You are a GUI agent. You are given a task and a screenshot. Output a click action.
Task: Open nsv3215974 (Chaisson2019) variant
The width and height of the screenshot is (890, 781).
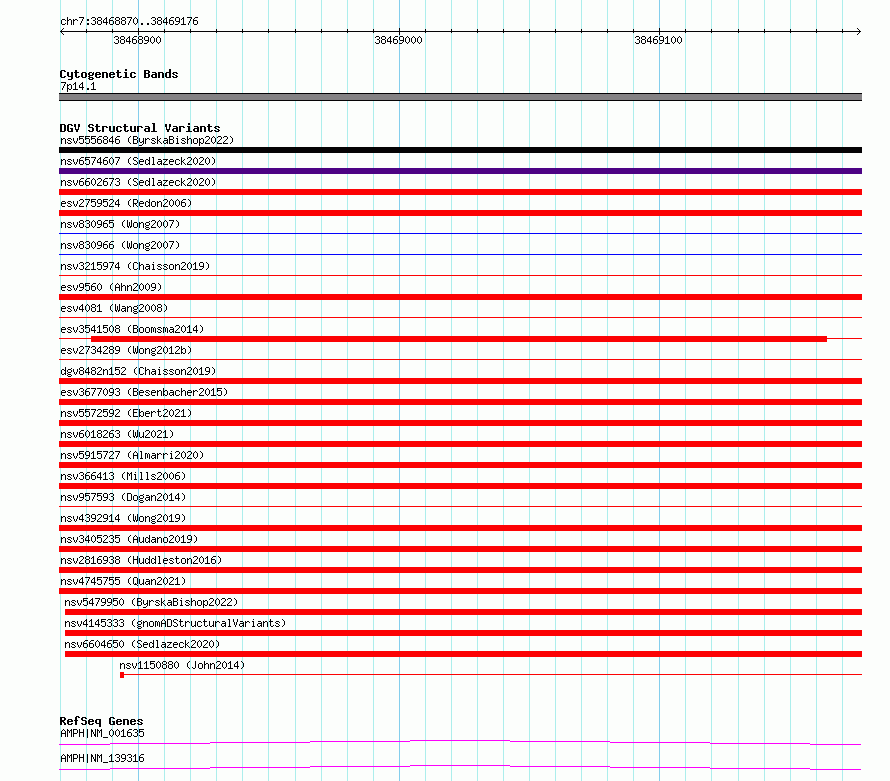(135, 266)
